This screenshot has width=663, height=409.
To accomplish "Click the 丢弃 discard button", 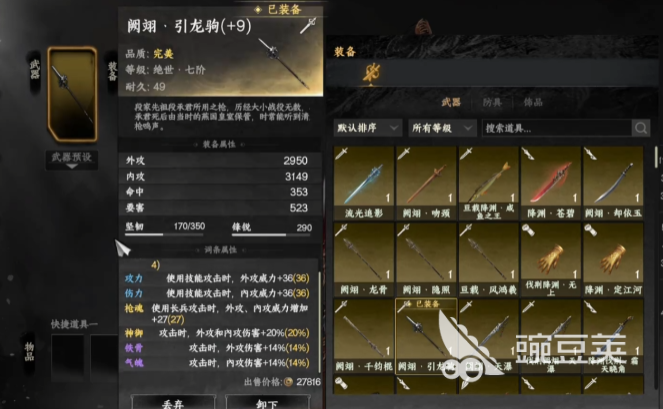I will point(173,402).
